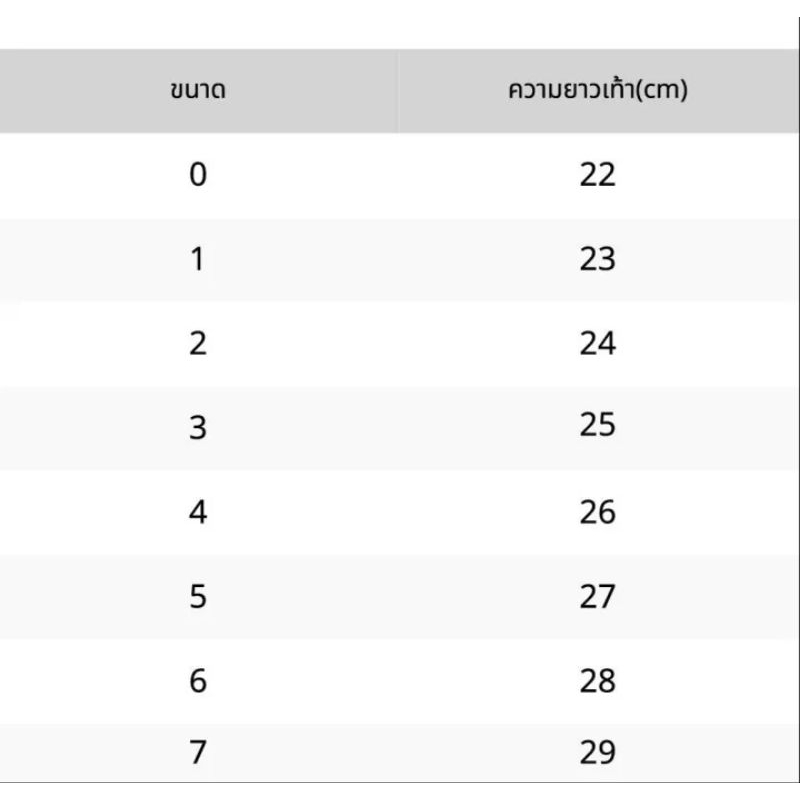Screen dimensions: 800x800
Task: Click the foot length 22 value
Action: tap(598, 175)
